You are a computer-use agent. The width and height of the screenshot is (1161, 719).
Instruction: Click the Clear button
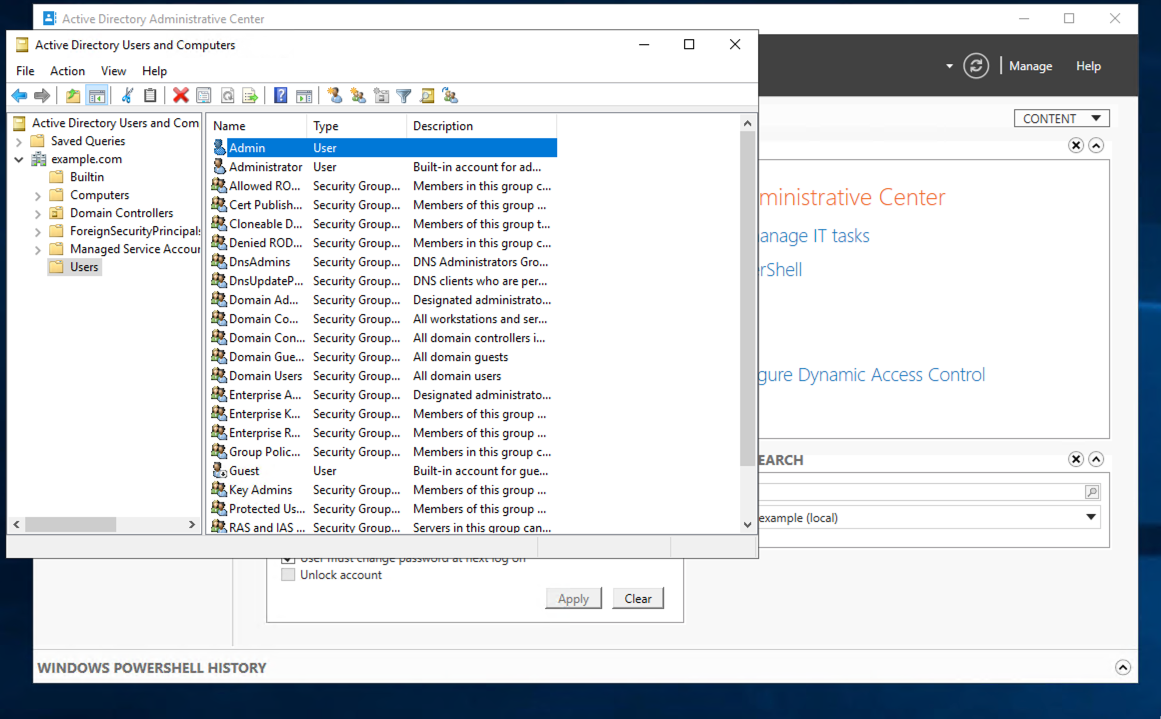click(x=638, y=598)
